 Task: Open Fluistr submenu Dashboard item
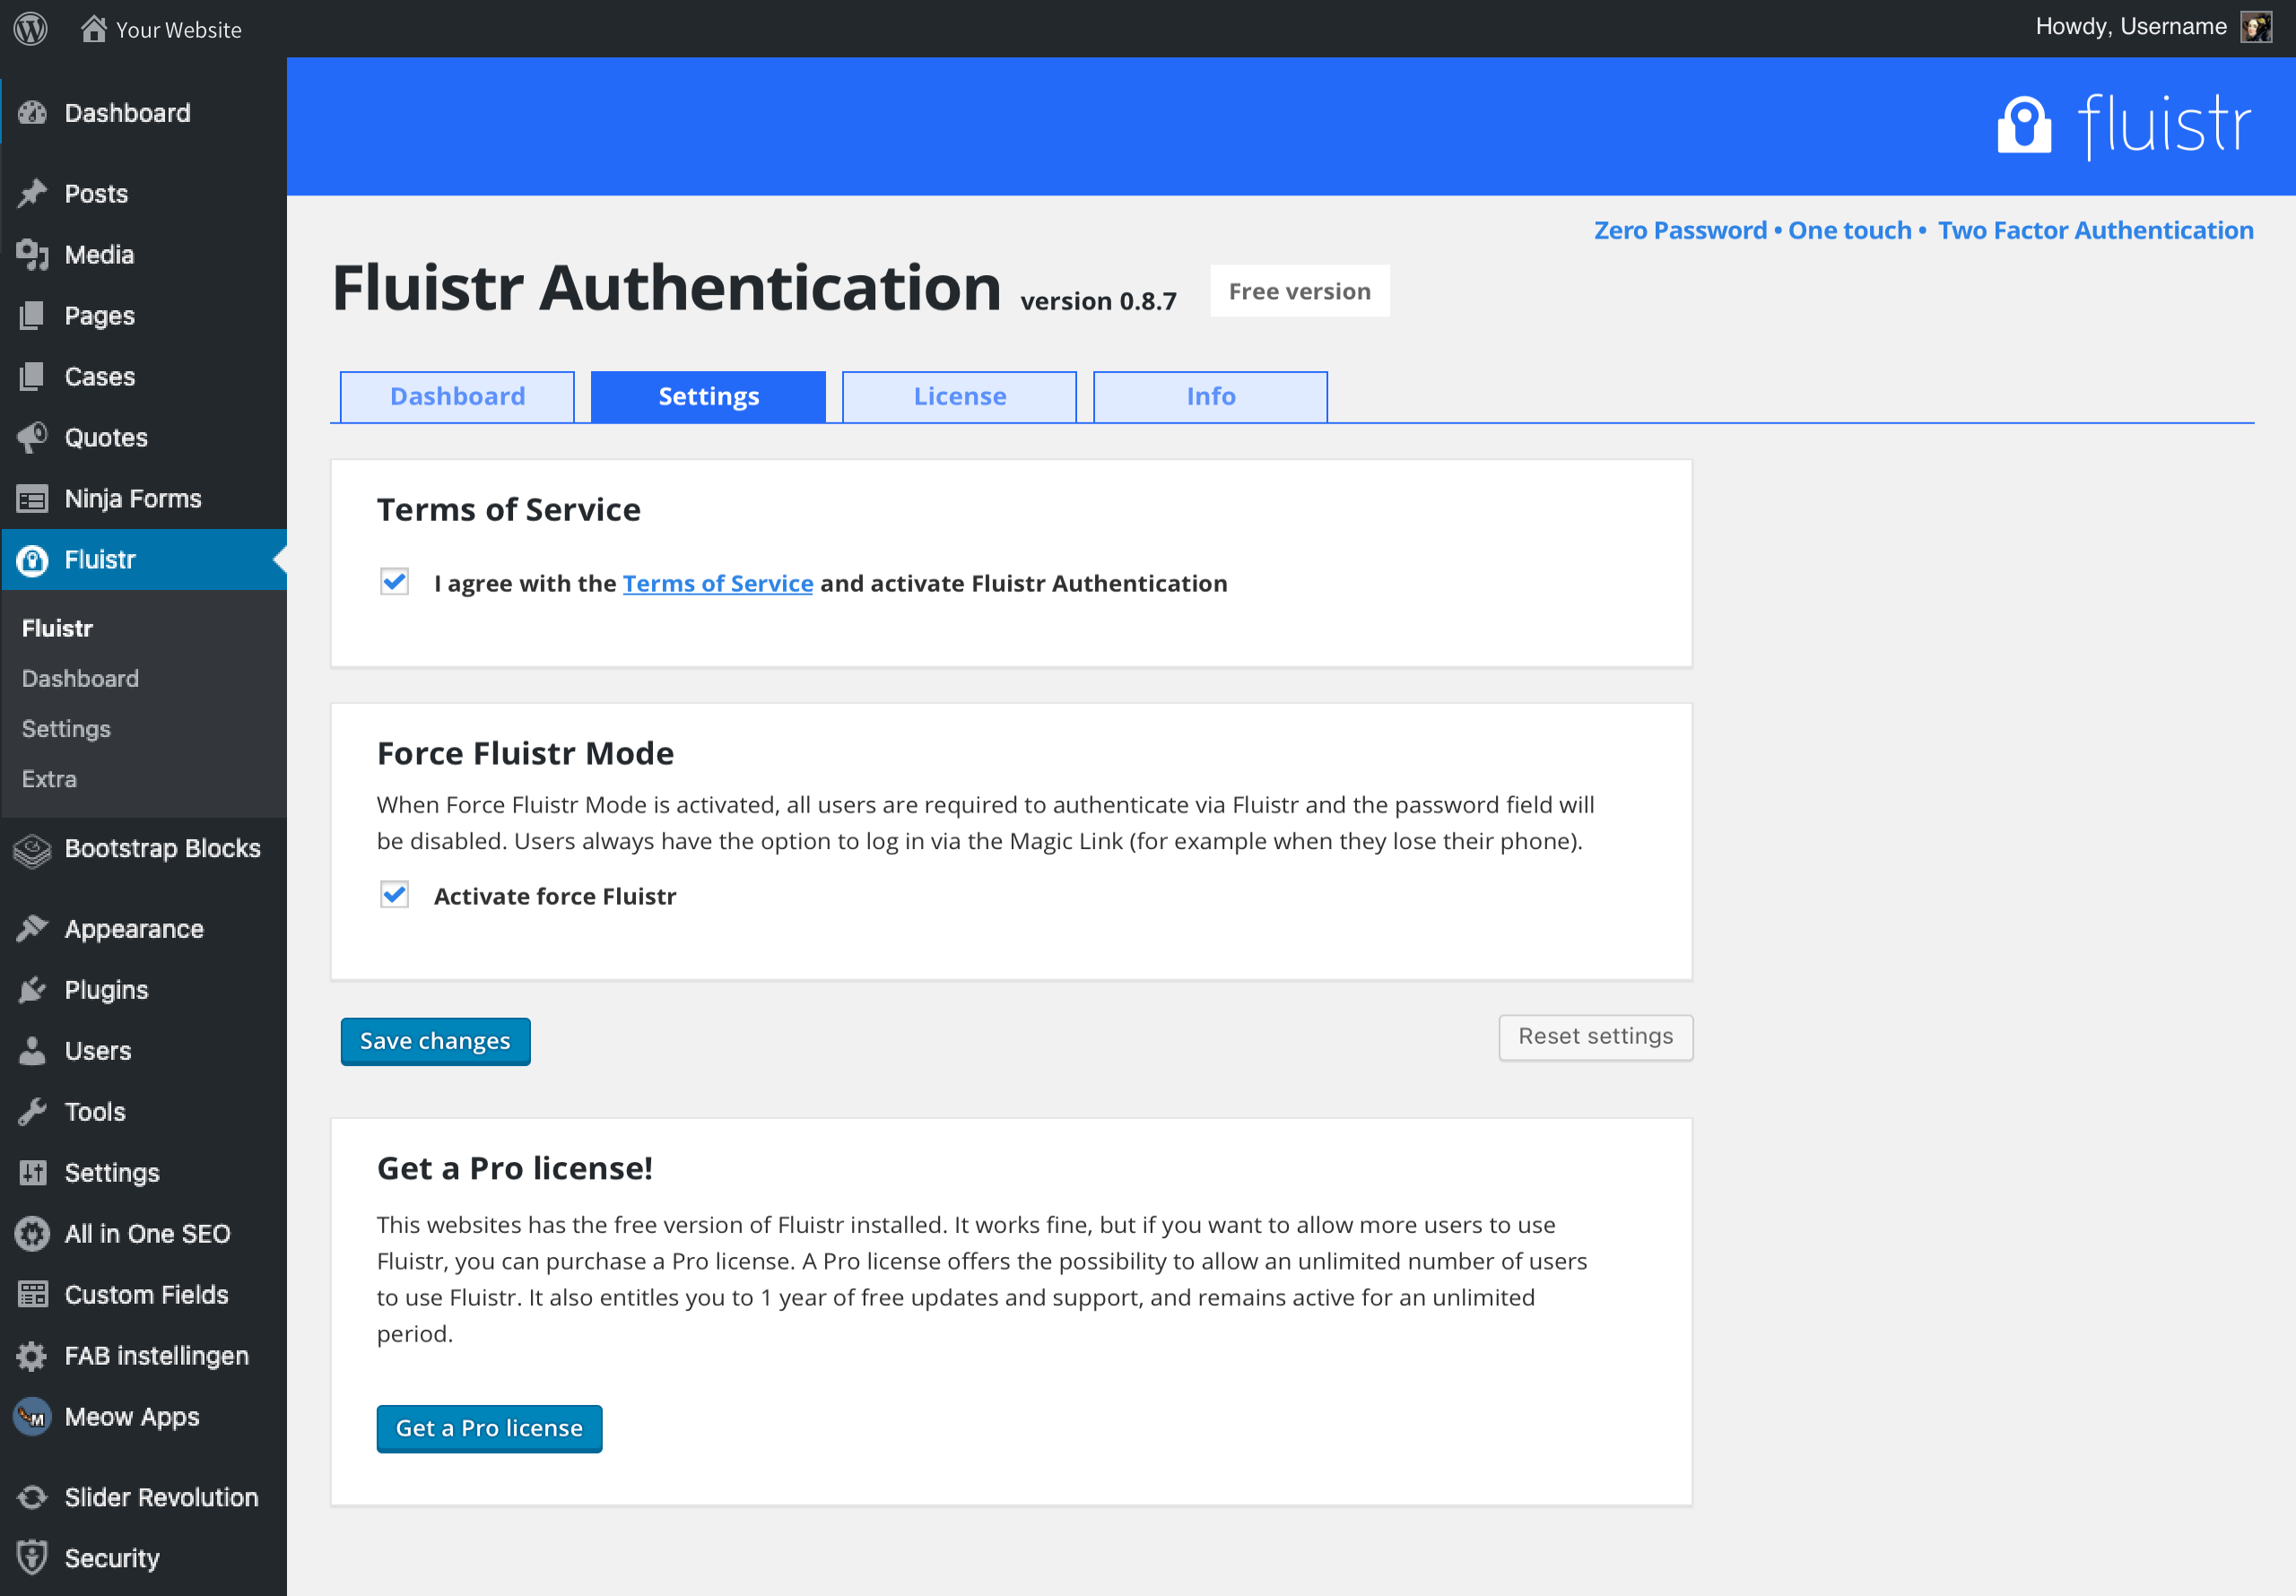pyautogui.click(x=80, y=679)
